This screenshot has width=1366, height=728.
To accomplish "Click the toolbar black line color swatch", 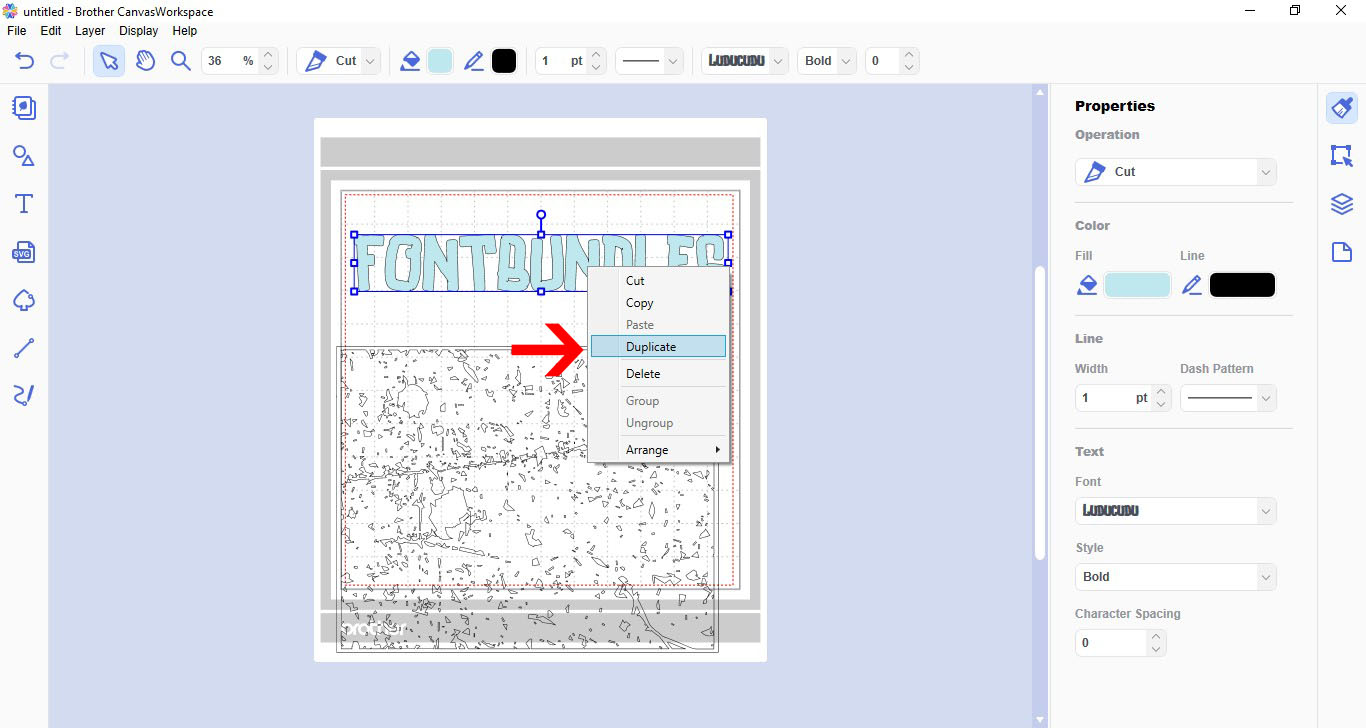I will 504,61.
